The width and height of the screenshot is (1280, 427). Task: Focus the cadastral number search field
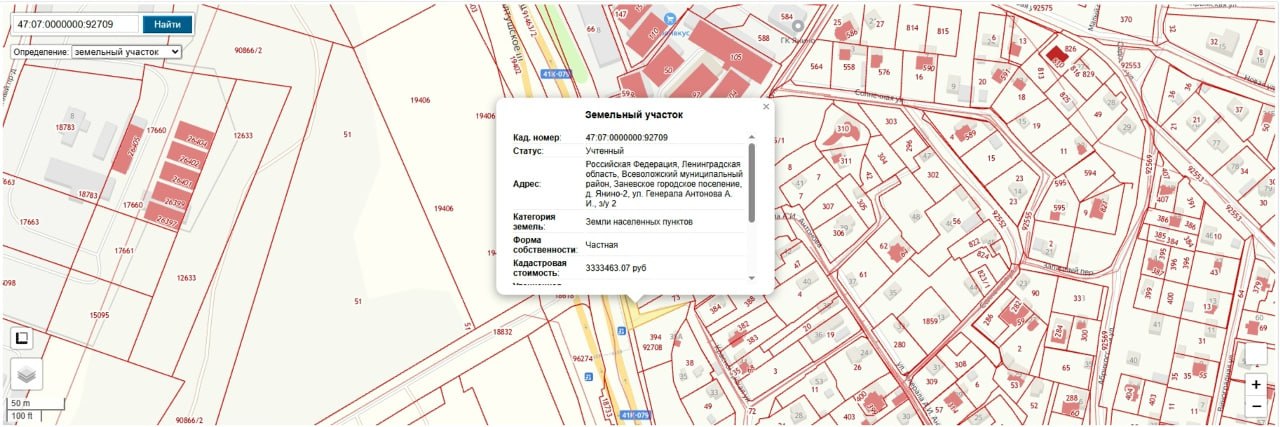[x=74, y=24]
